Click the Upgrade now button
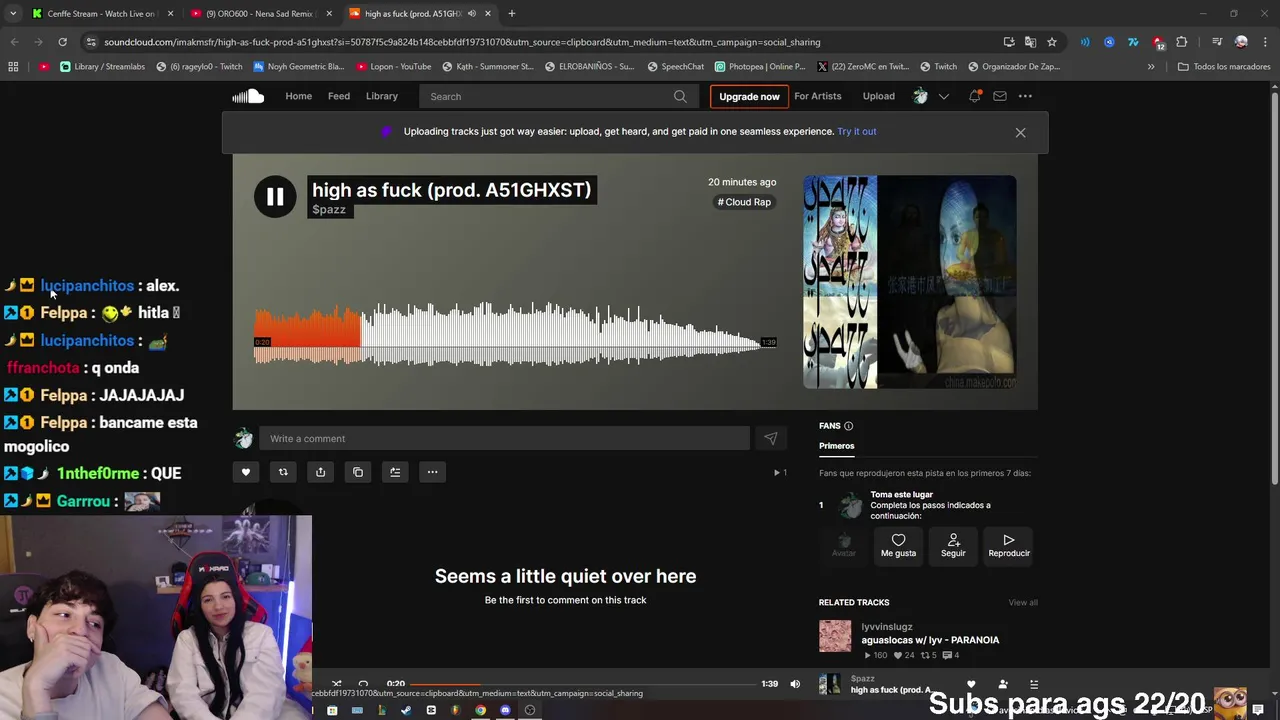 [x=749, y=97]
